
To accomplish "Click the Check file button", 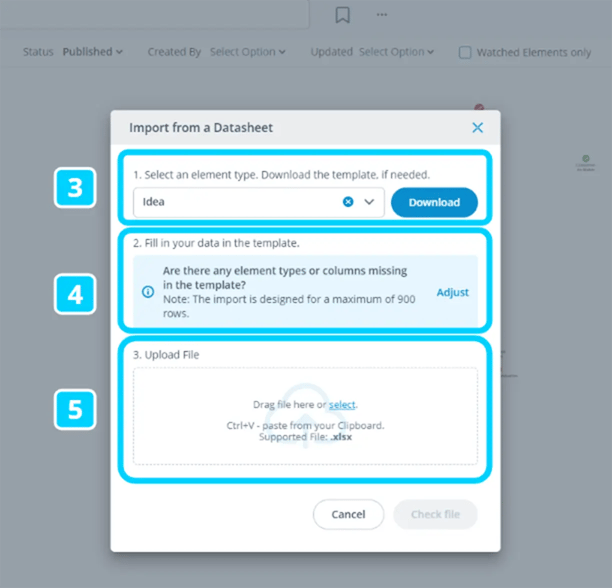I will 435,514.
